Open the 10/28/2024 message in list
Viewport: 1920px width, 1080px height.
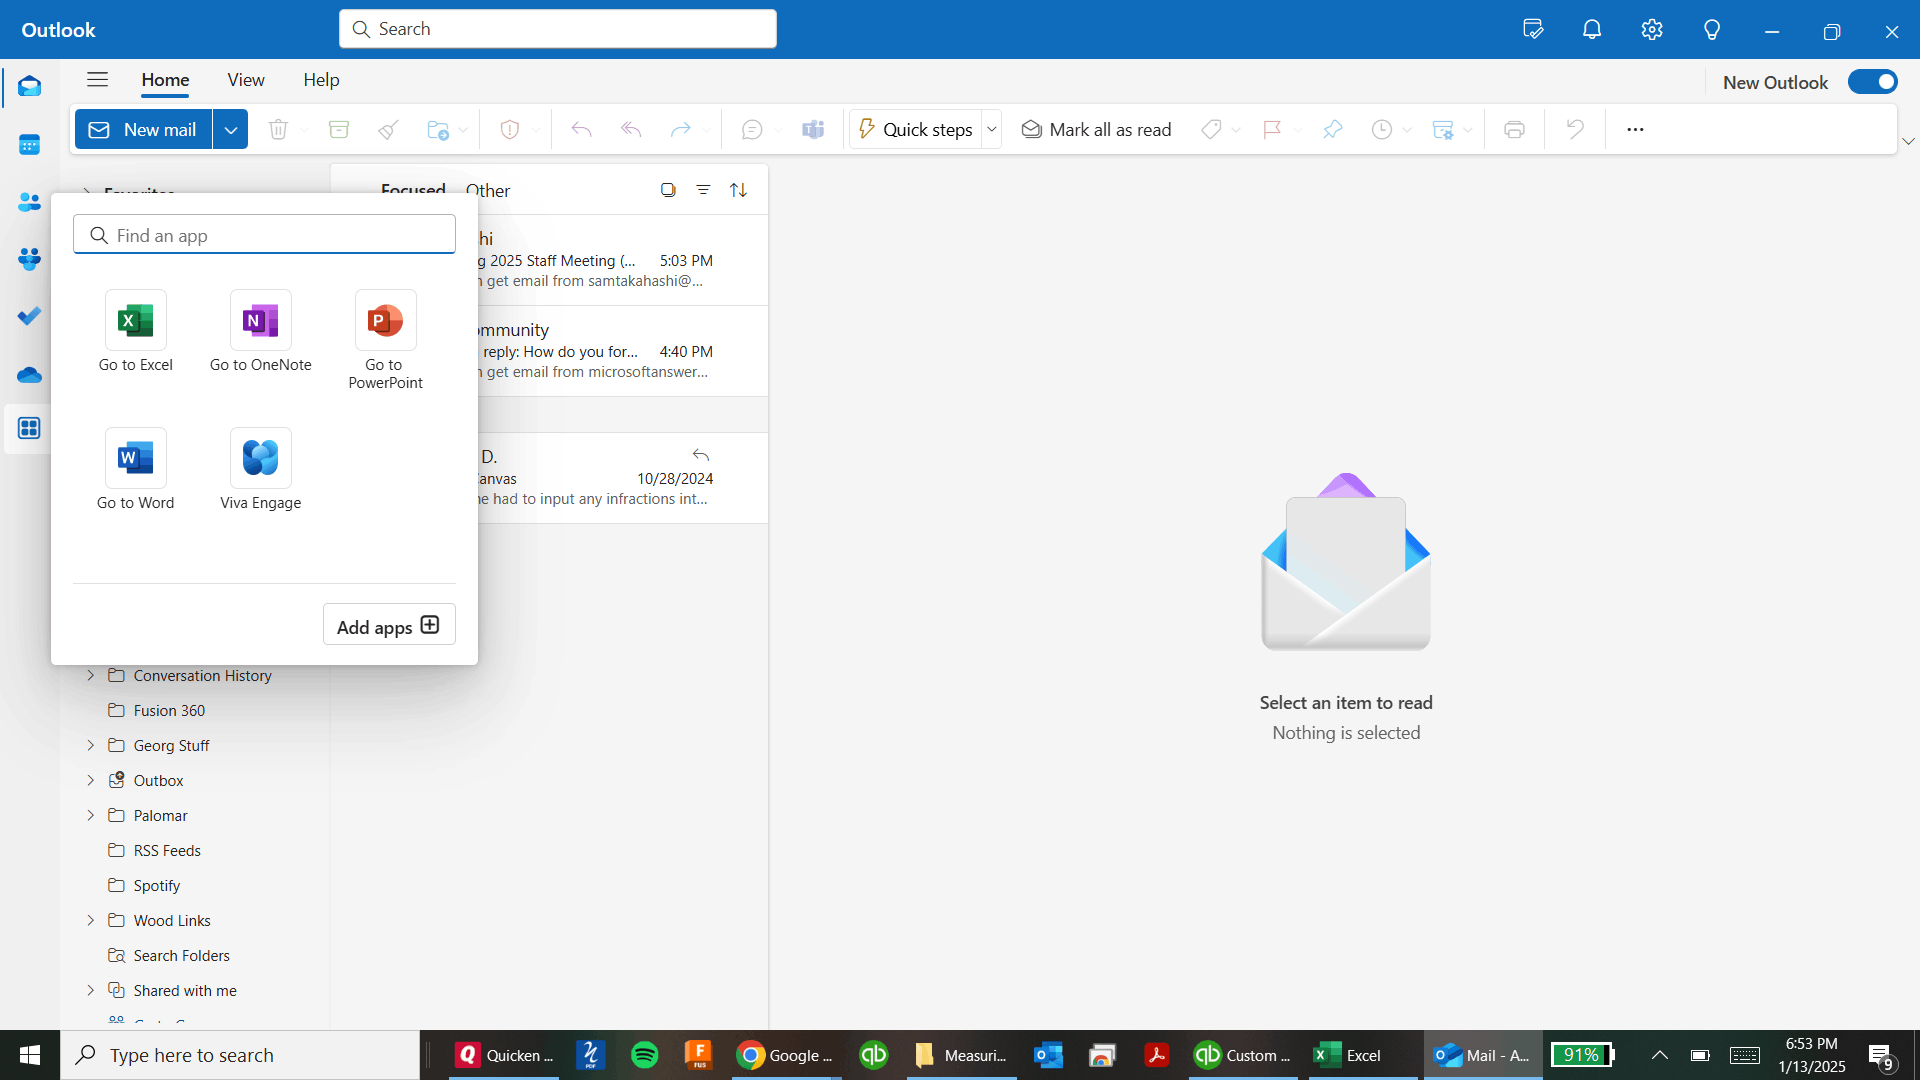[622, 478]
